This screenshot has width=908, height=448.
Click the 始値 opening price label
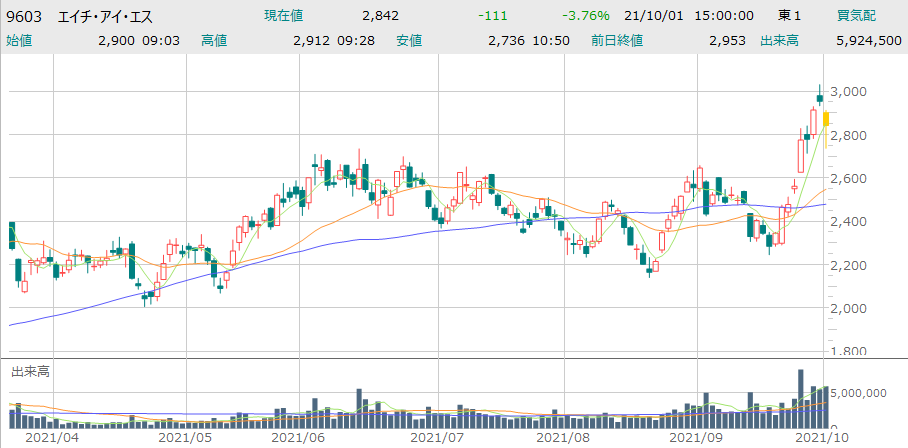(x=20, y=41)
